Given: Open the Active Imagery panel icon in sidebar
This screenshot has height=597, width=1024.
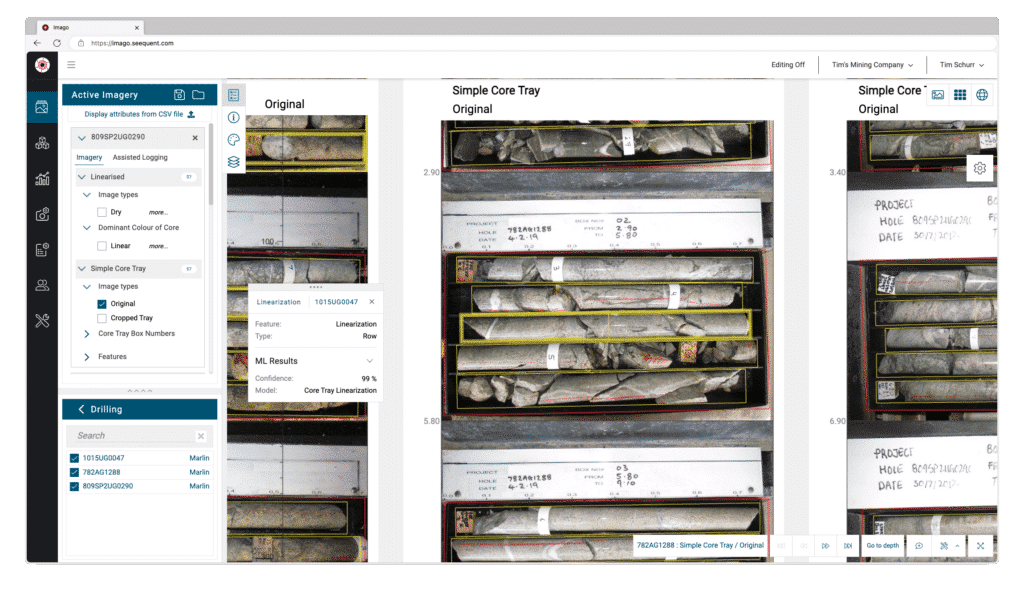Looking at the screenshot, I should (x=42, y=105).
